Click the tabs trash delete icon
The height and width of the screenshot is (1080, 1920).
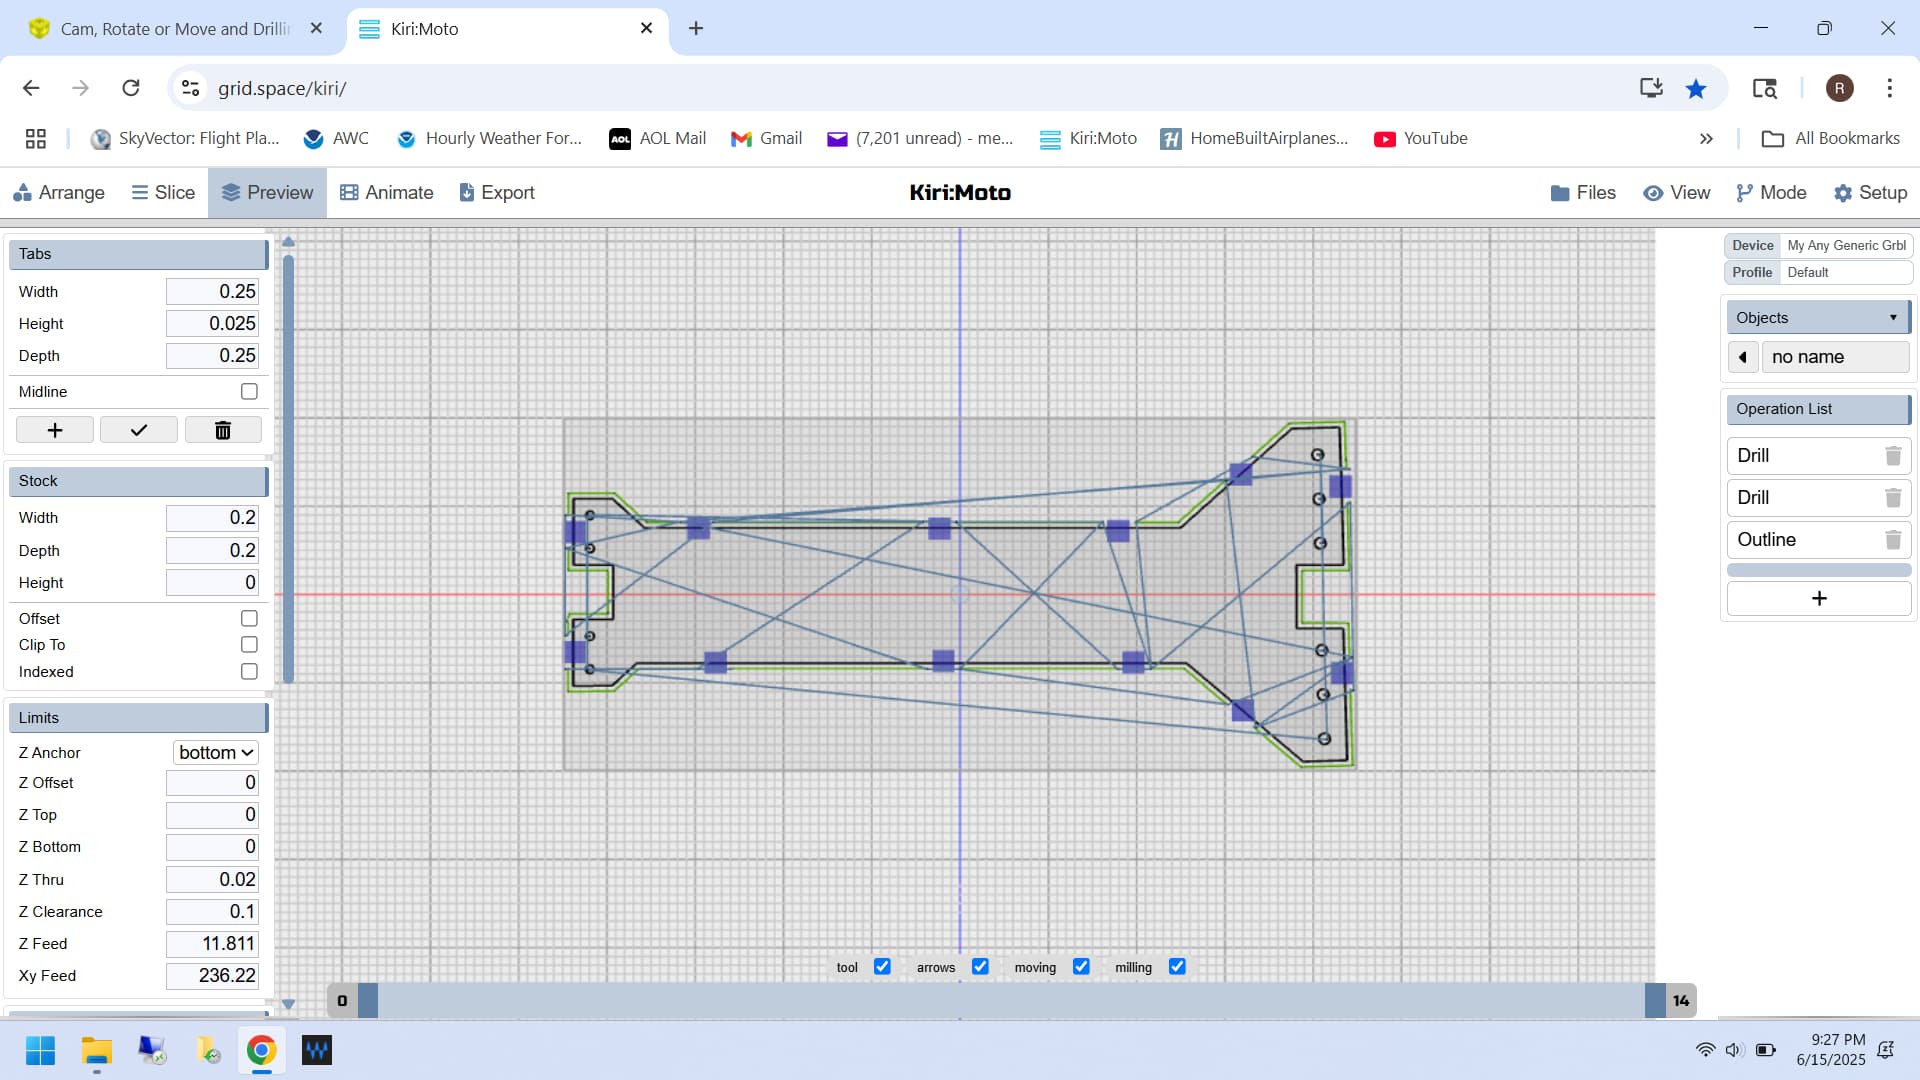(223, 430)
